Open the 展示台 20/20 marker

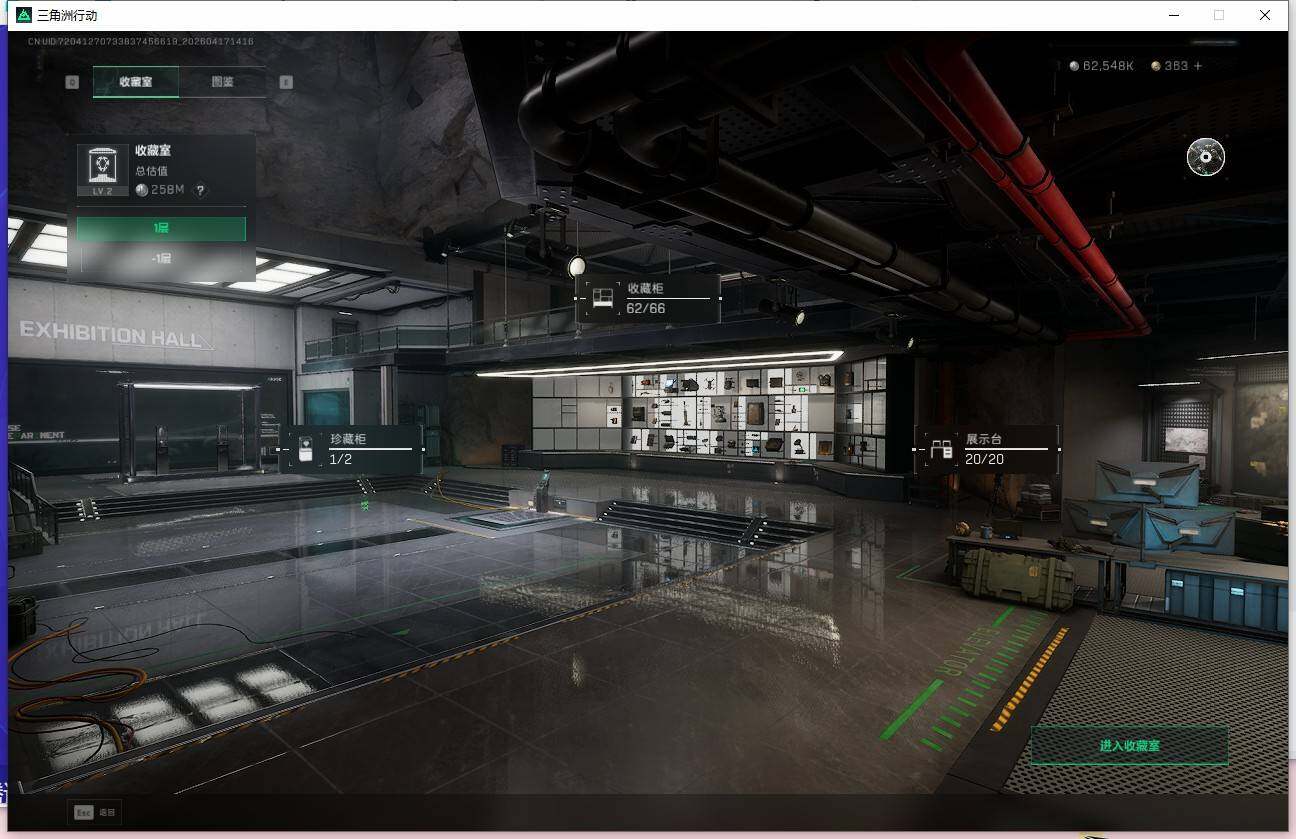tap(986, 449)
